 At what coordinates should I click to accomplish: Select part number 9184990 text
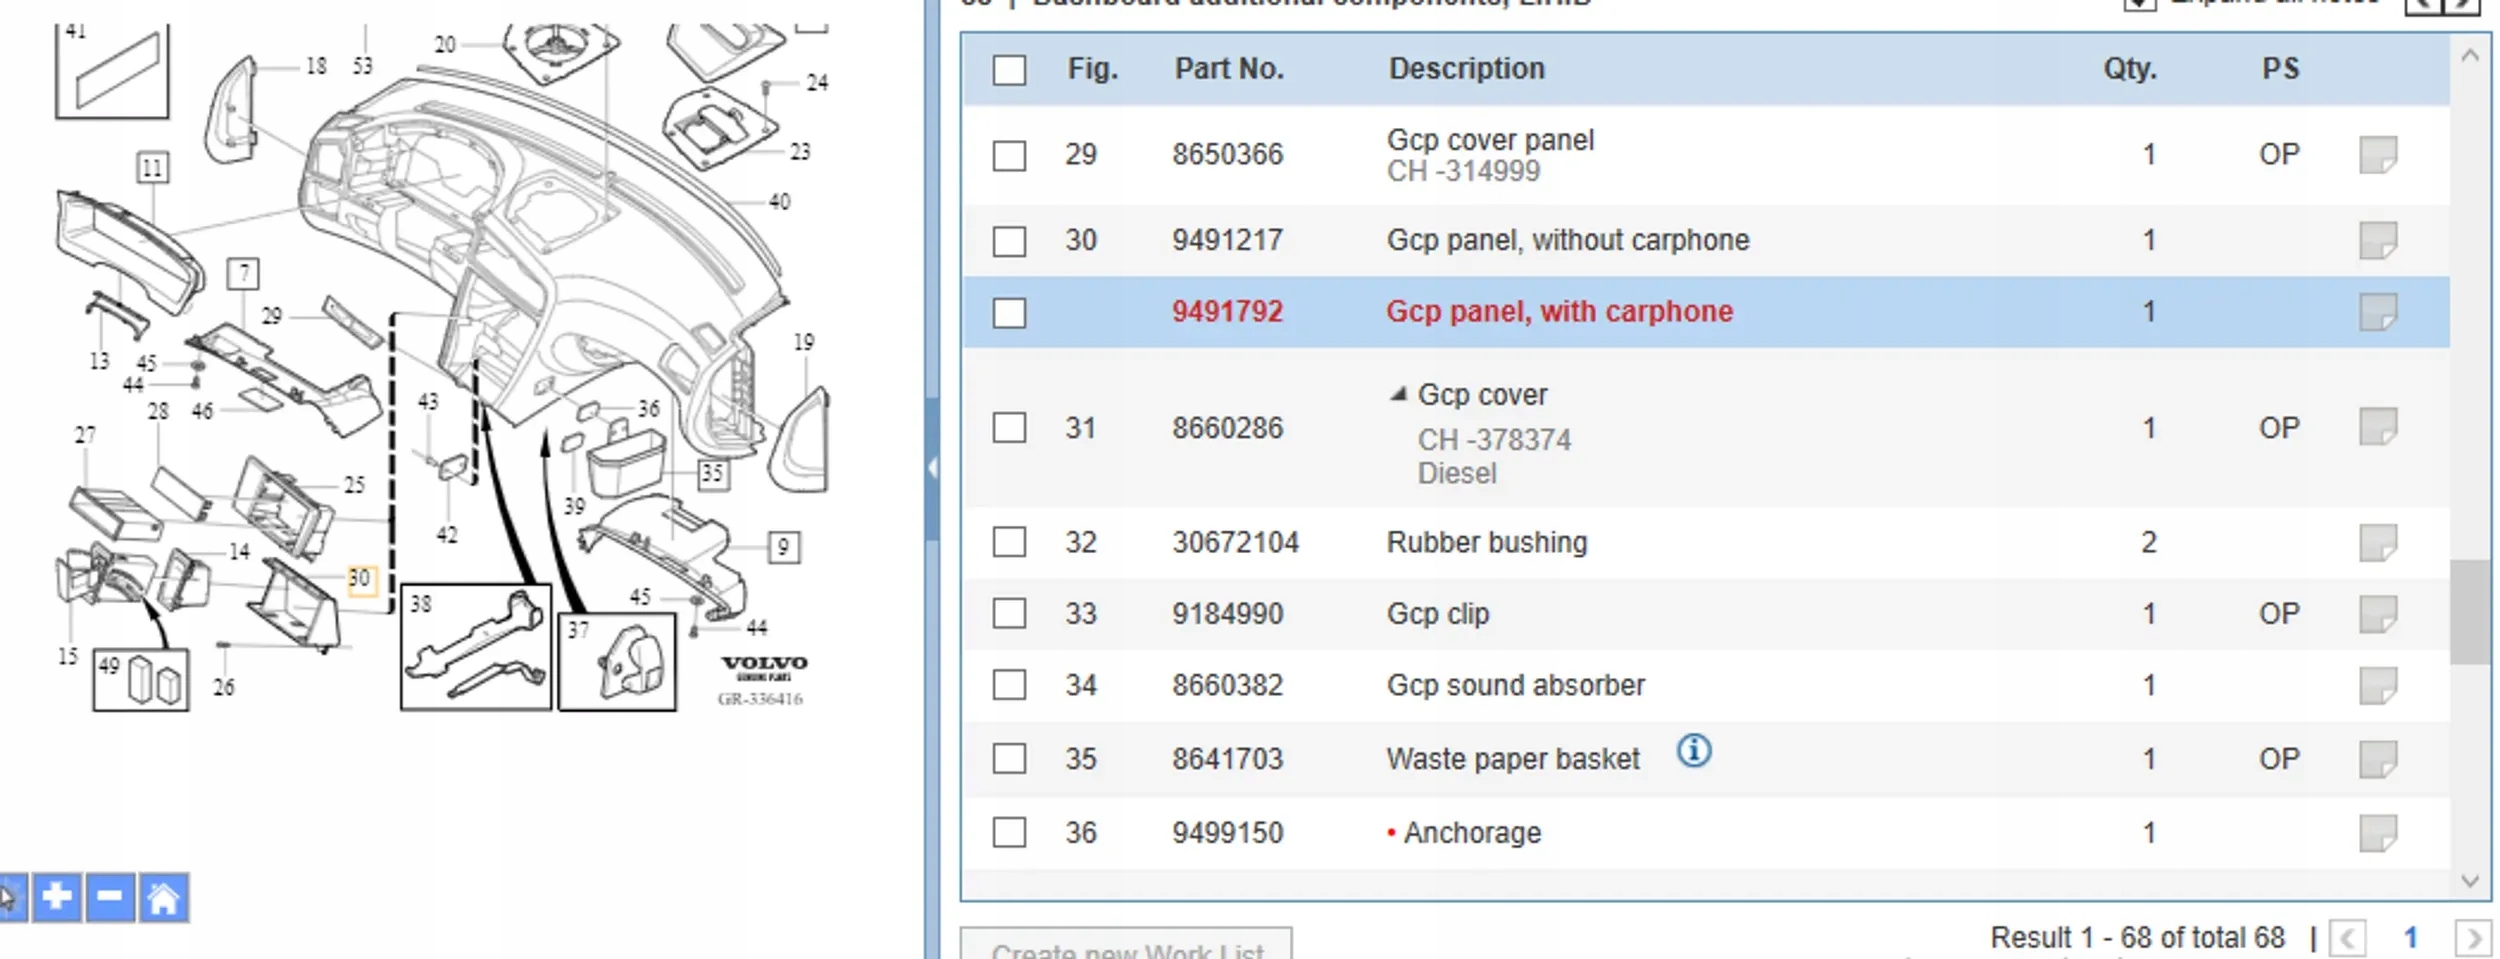click(1228, 614)
